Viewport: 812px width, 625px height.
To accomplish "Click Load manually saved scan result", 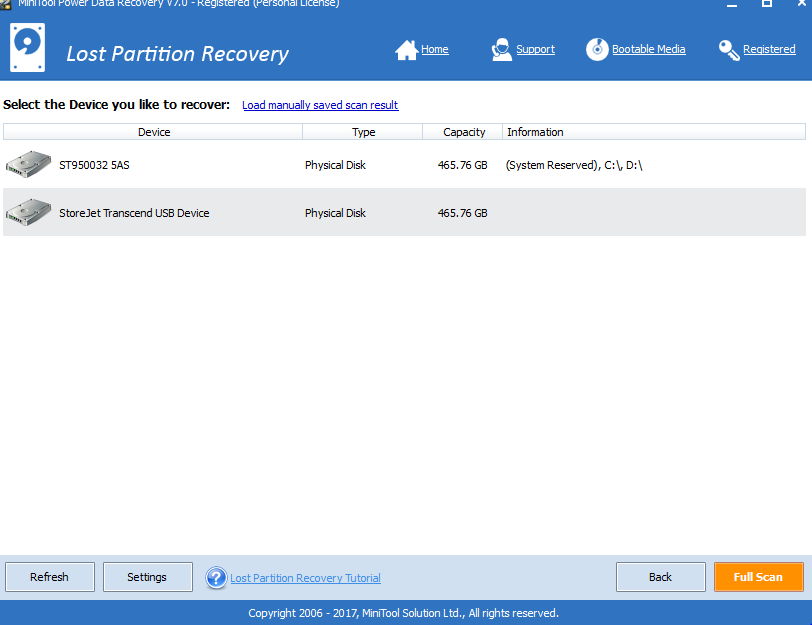I will click(320, 105).
